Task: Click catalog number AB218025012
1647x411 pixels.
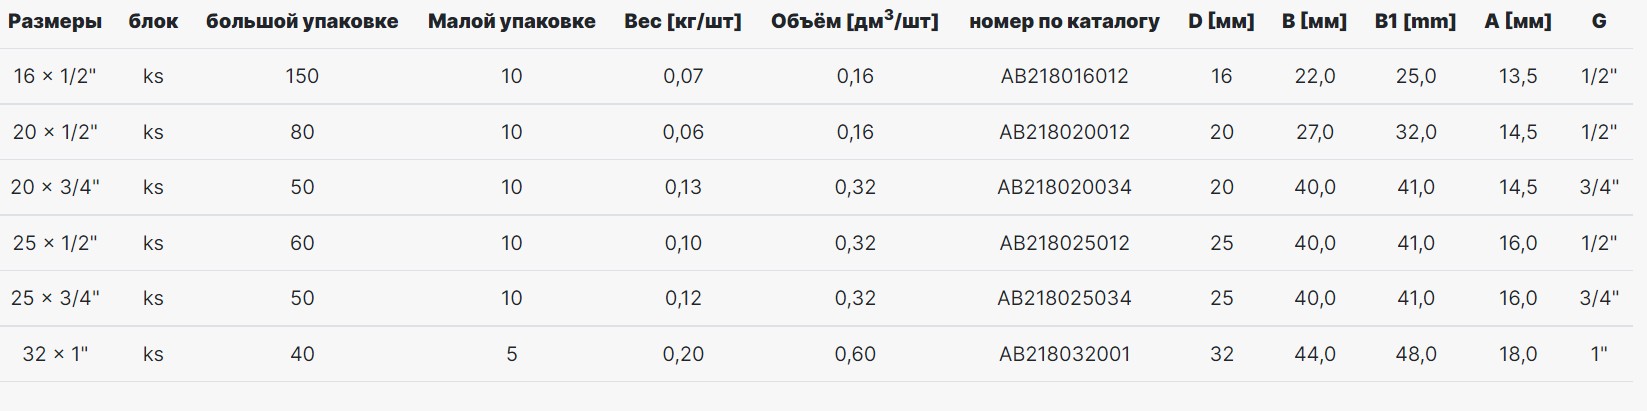Action: click(1064, 243)
